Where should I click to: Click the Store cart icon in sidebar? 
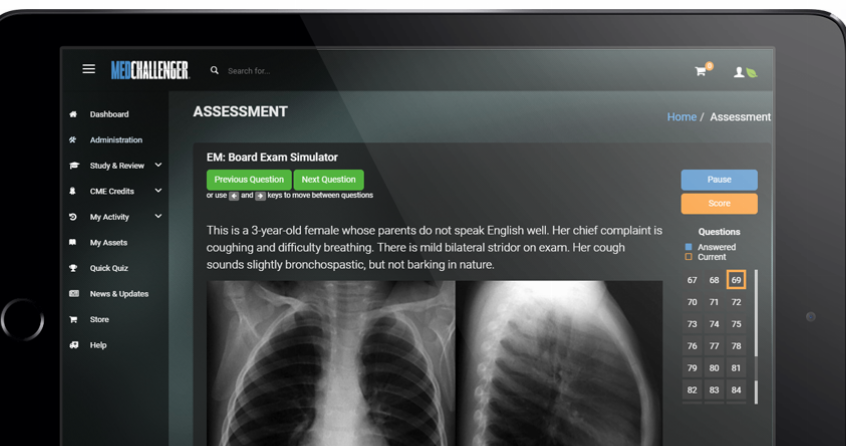pos(73,319)
